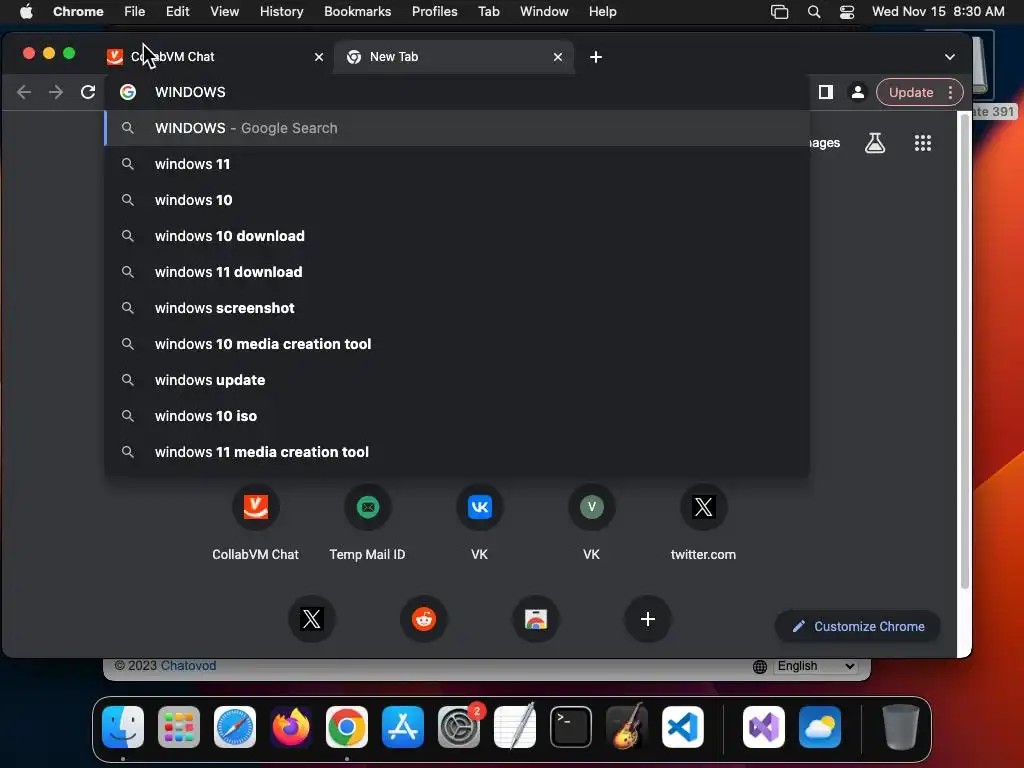Select the WINDOWS - Google Search suggestion
This screenshot has width=1024, height=768.
point(457,128)
